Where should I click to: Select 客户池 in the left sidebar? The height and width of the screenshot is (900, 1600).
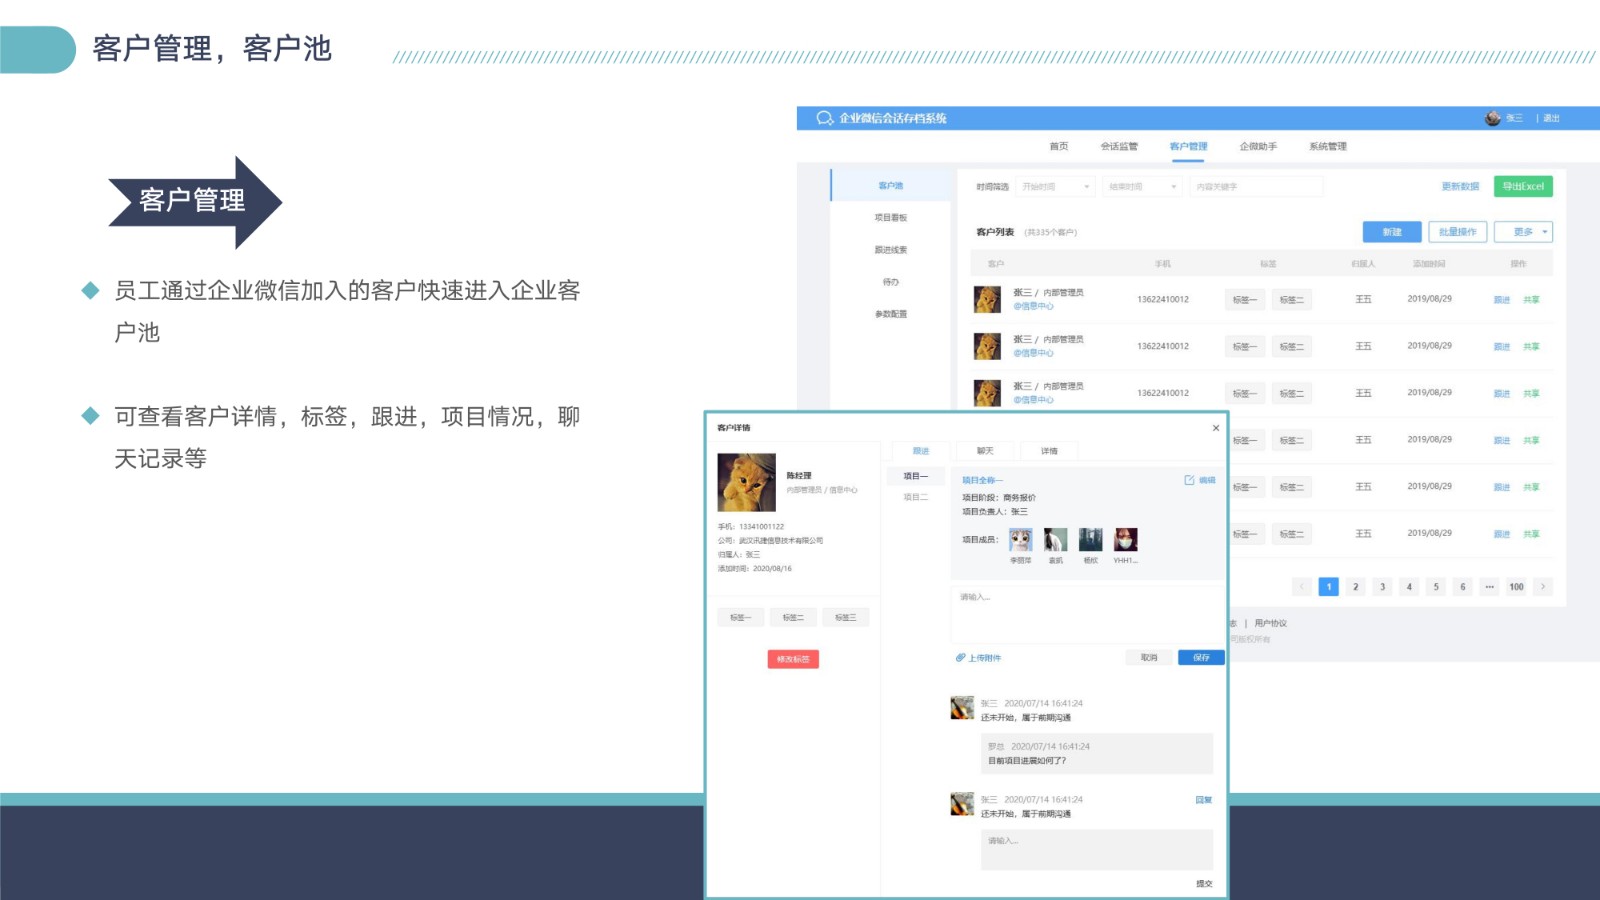click(891, 186)
